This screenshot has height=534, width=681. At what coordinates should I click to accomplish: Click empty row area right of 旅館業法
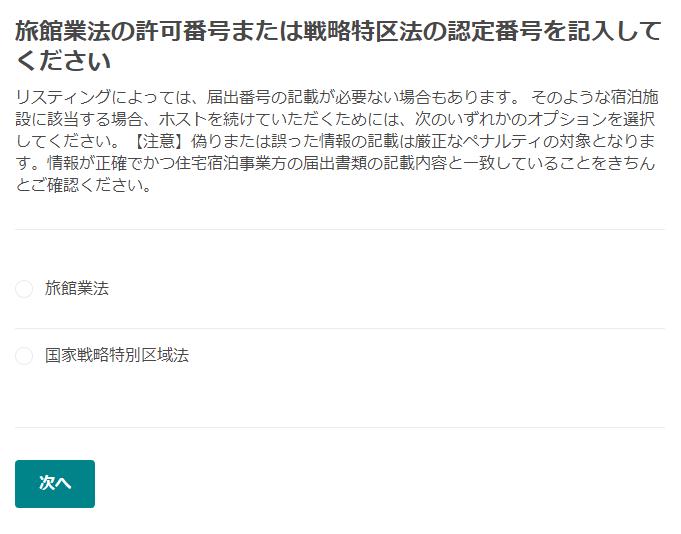tap(400, 289)
